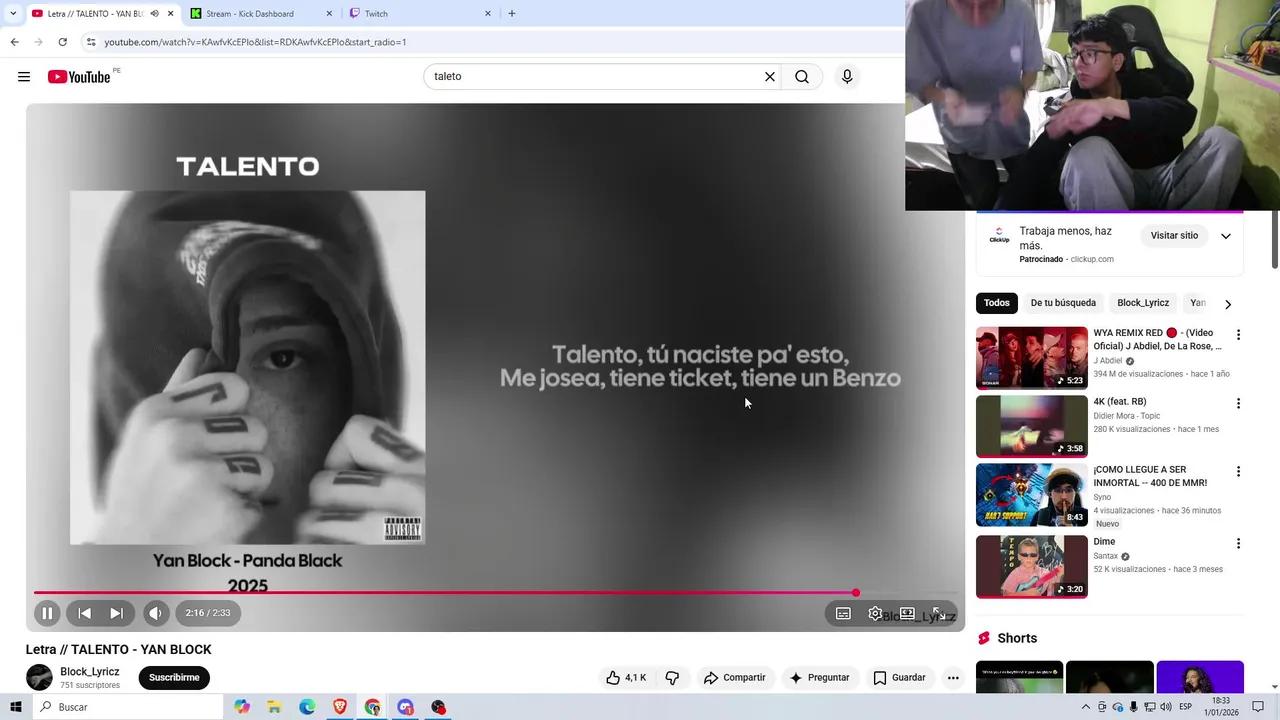Mute the video player volume
The image size is (1280, 720).
click(155, 613)
